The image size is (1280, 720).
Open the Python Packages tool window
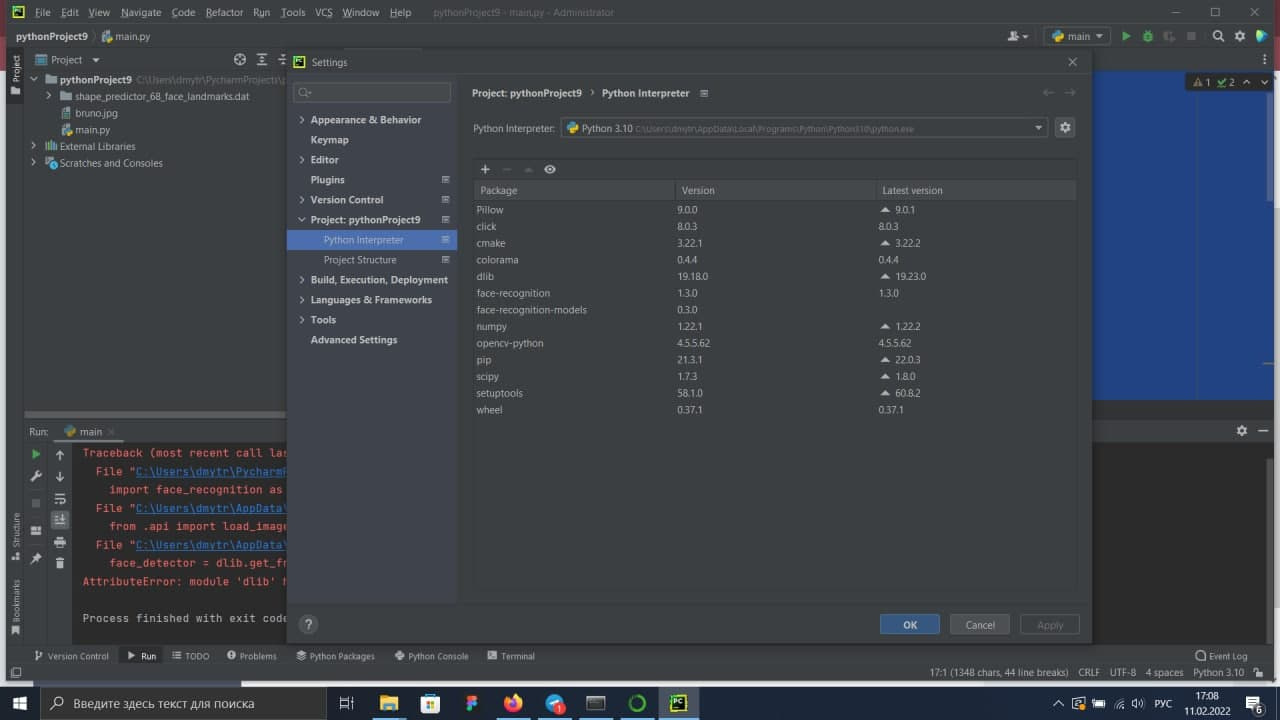pyautogui.click(x=335, y=656)
